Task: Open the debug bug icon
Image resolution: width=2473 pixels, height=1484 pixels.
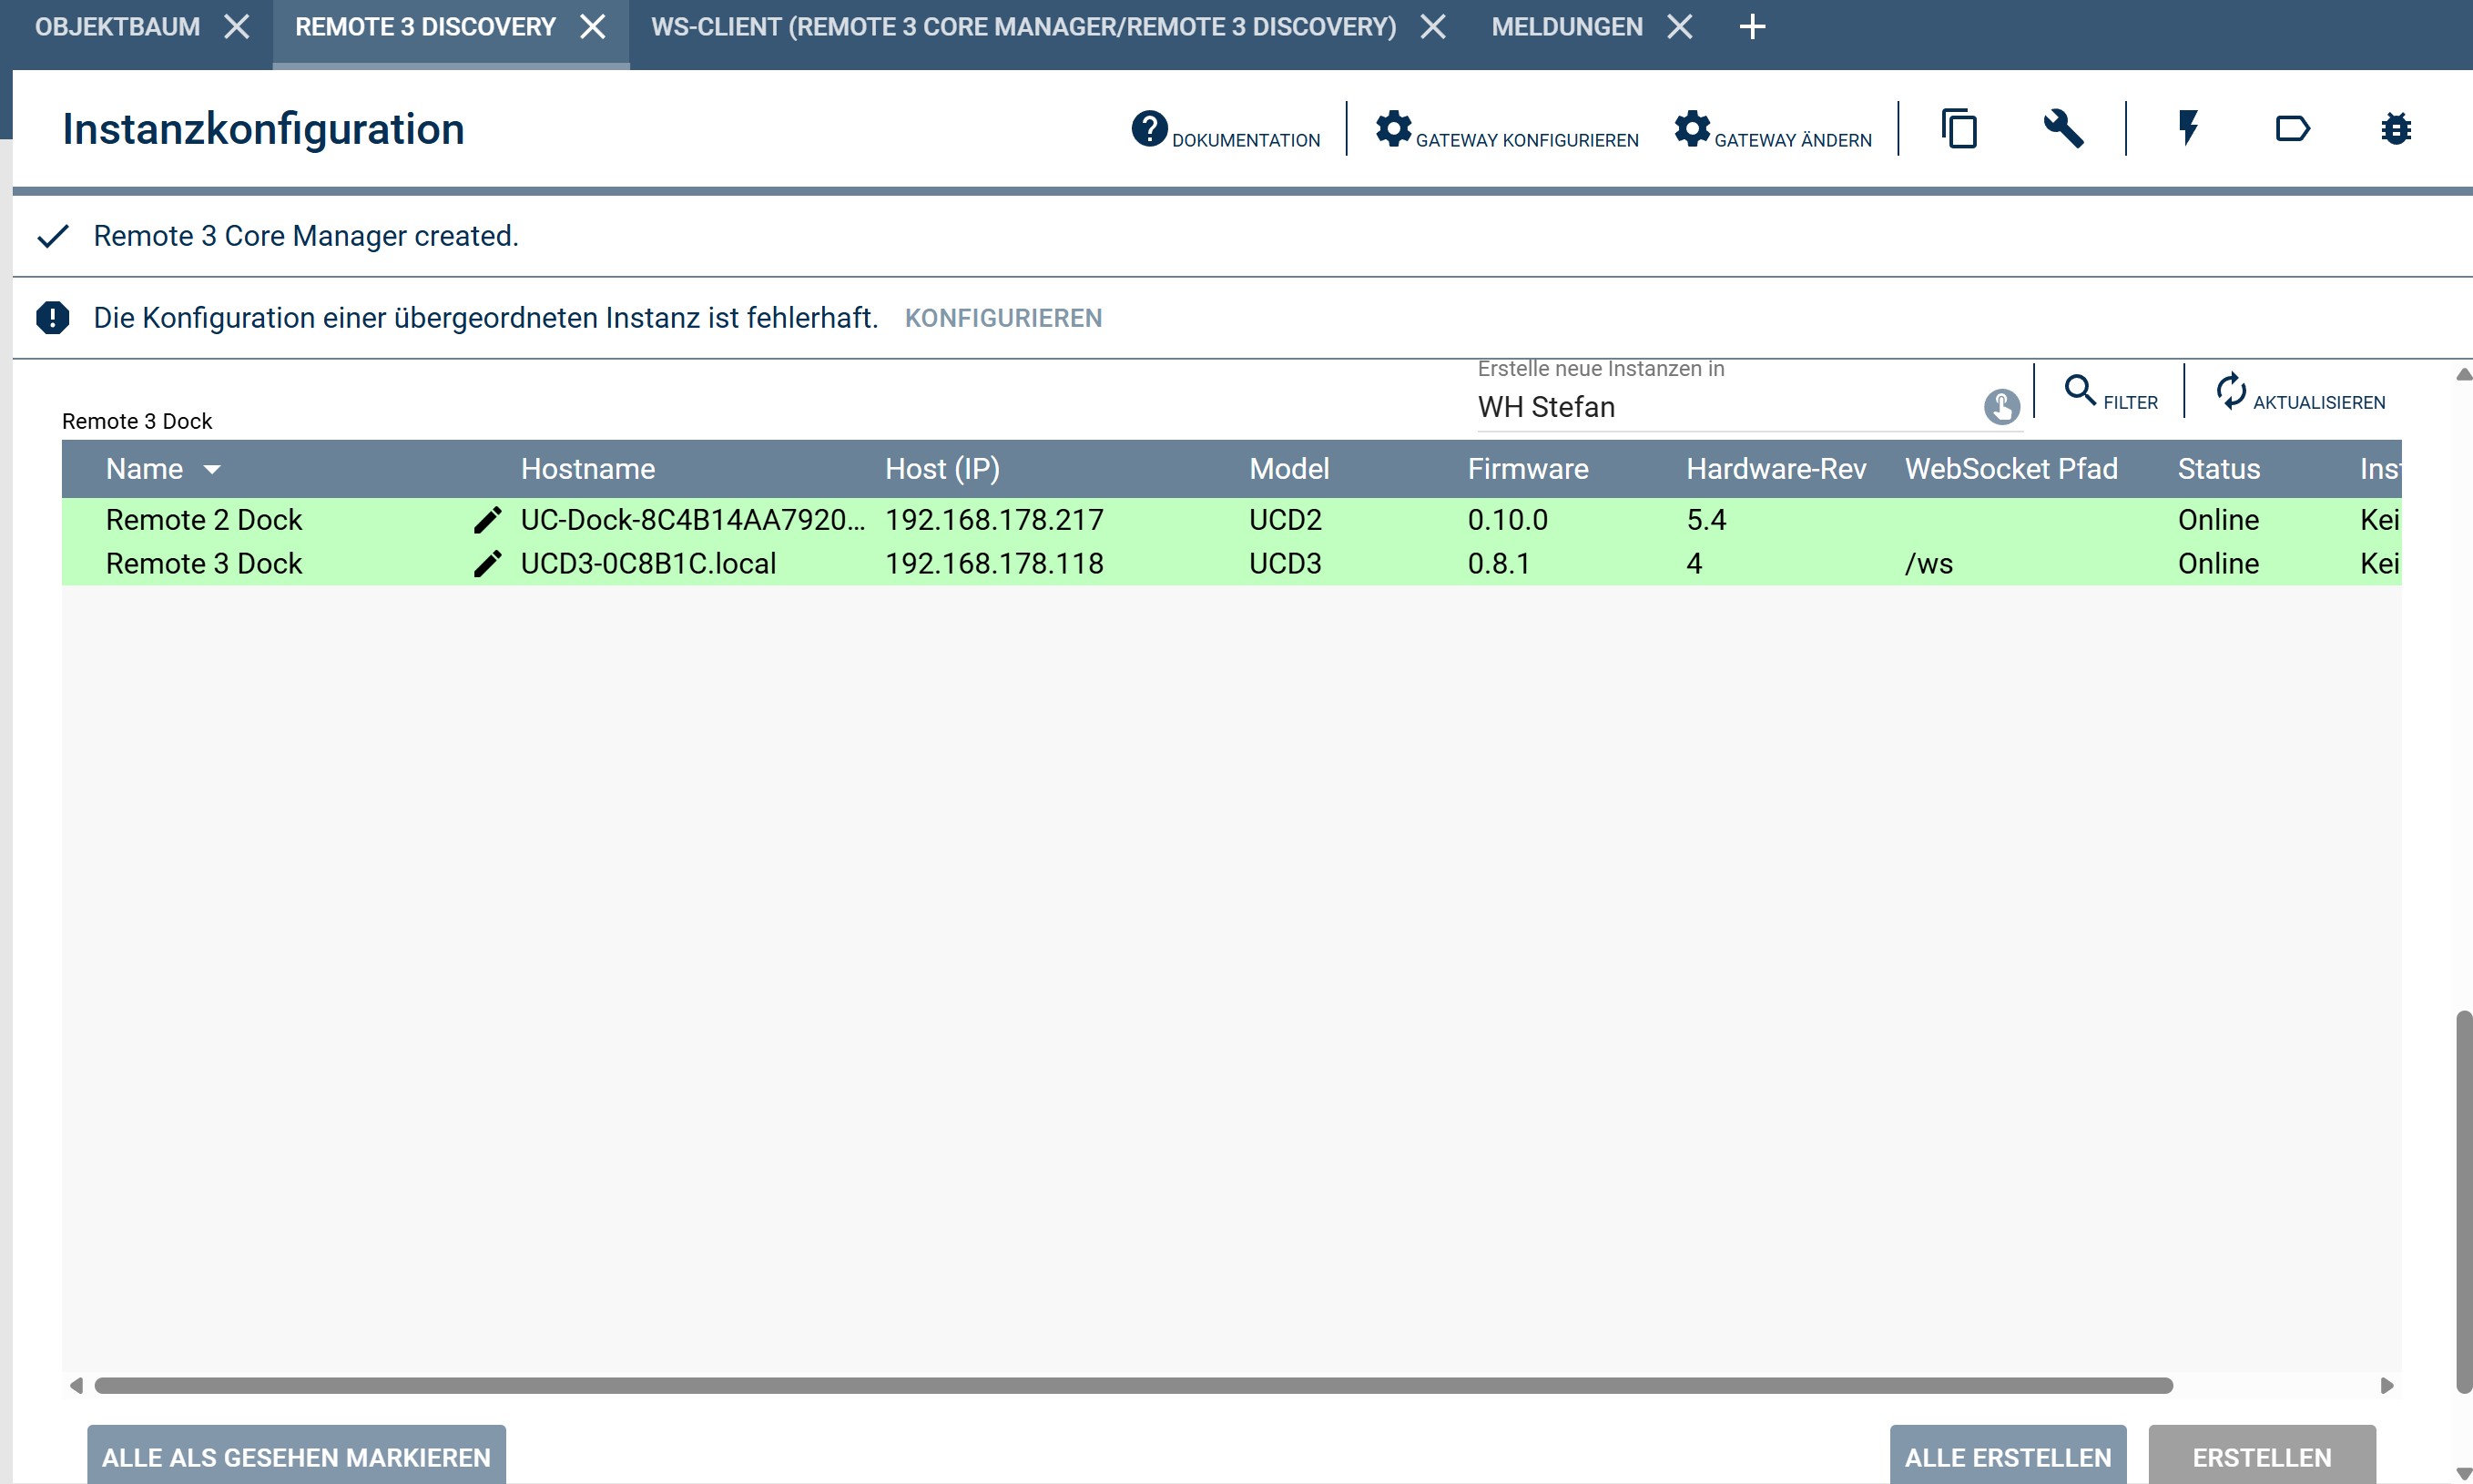Action: 2395,129
